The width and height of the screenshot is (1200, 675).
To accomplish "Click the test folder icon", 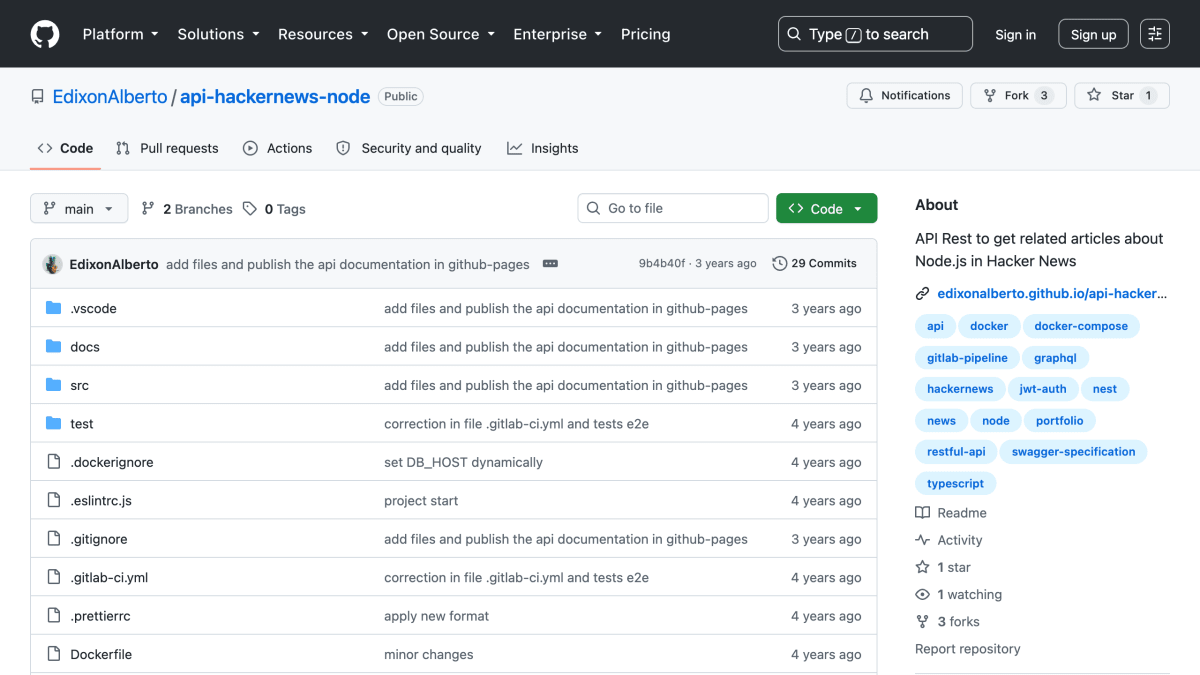I will (54, 424).
